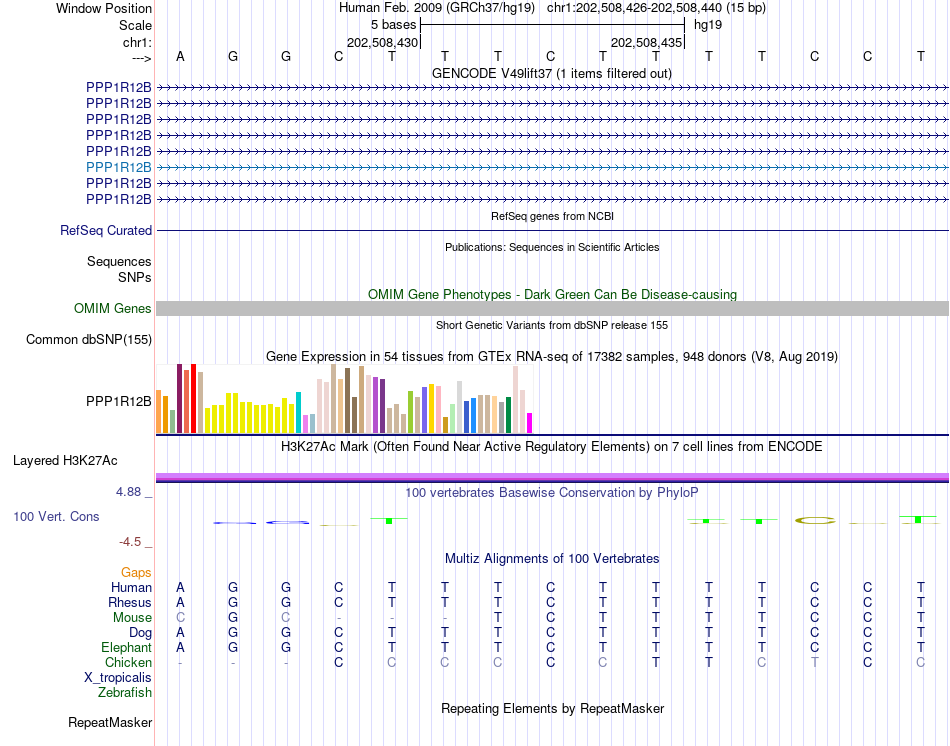The image size is (950, 746).
Task: Click the large olive C conservation logo
Action: coord(815,521)
